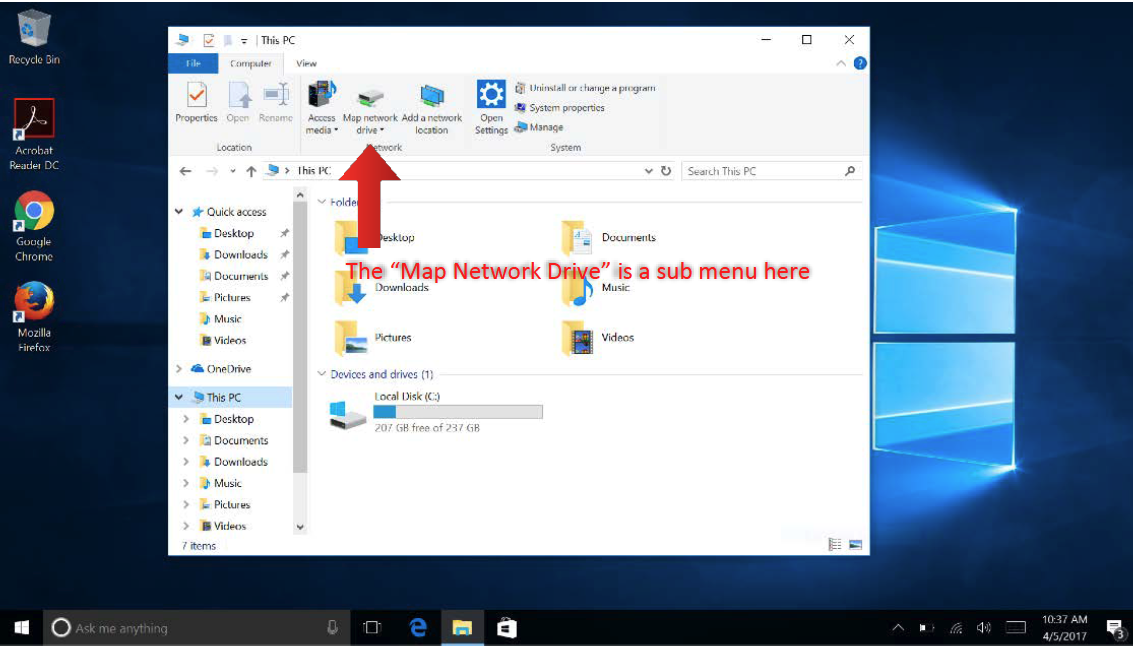
Task: Click the navigation pane scroll-up arrow
Action: (300, 195)
